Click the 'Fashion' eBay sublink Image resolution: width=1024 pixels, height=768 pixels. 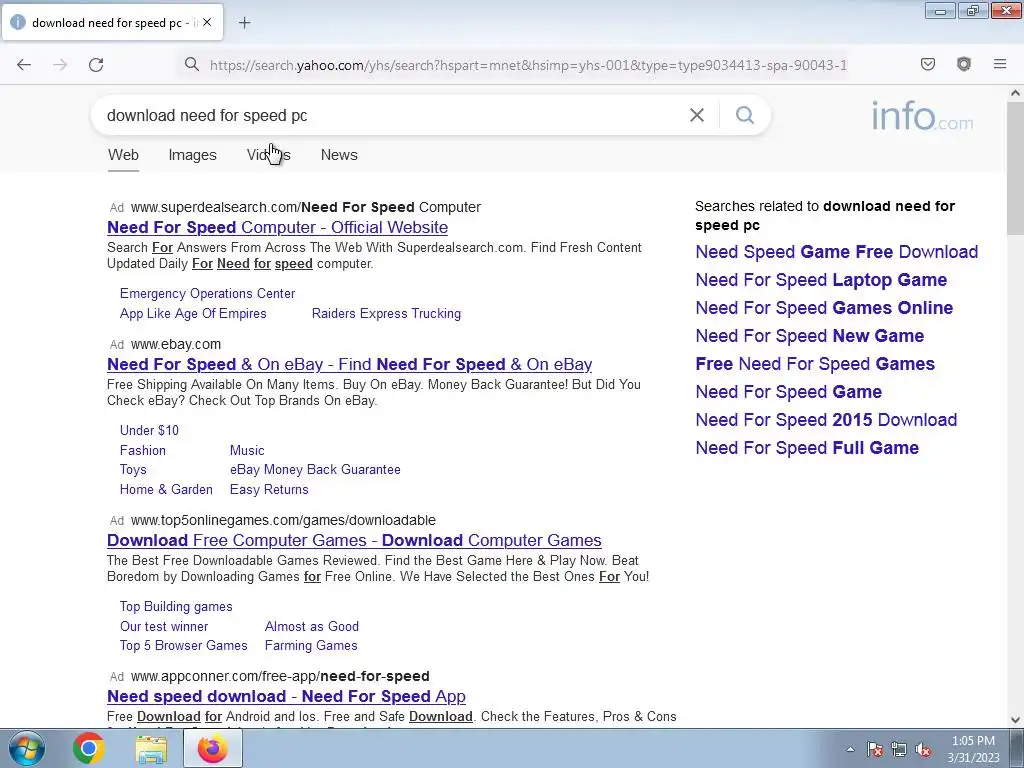coord(142,451)
